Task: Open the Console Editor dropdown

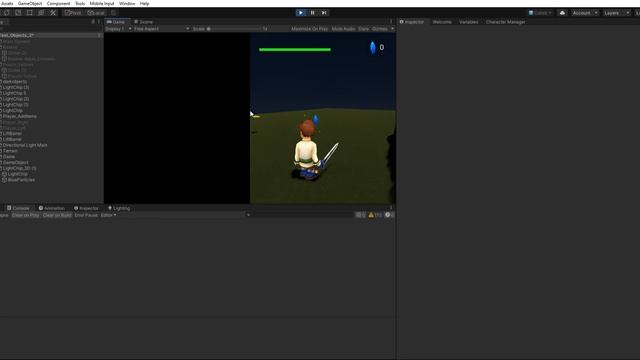Action: click(109, 215)
